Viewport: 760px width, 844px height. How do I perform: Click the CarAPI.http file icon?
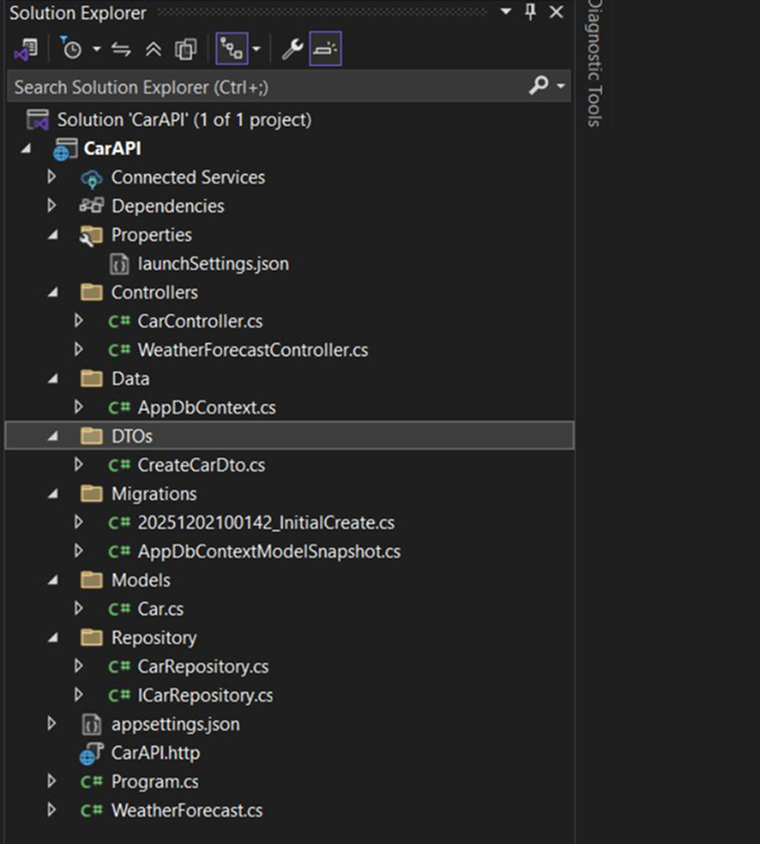tap(92, 753)
